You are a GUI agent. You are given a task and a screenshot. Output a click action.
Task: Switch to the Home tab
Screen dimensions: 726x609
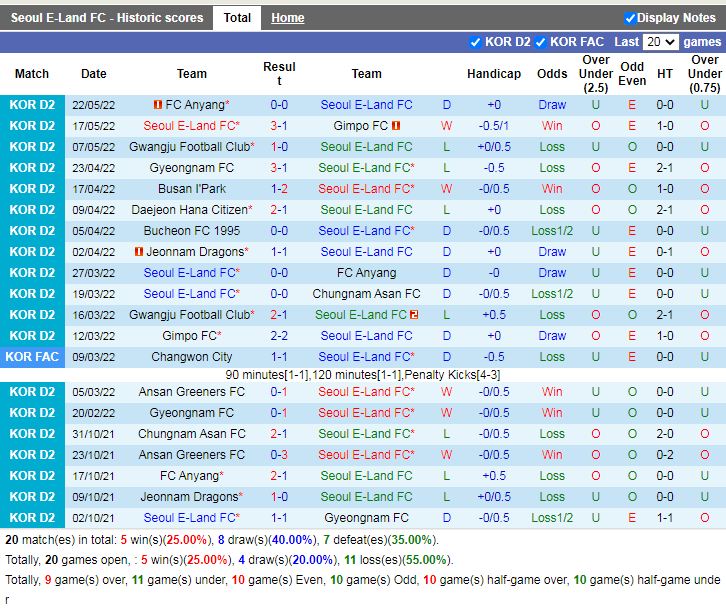(x=287, y=18)
